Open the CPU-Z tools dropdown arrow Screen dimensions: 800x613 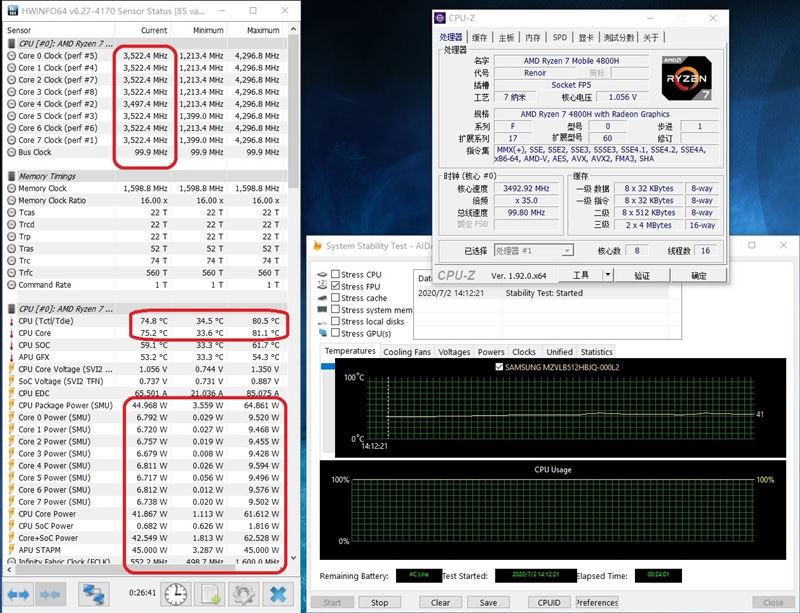coord(608,275)
